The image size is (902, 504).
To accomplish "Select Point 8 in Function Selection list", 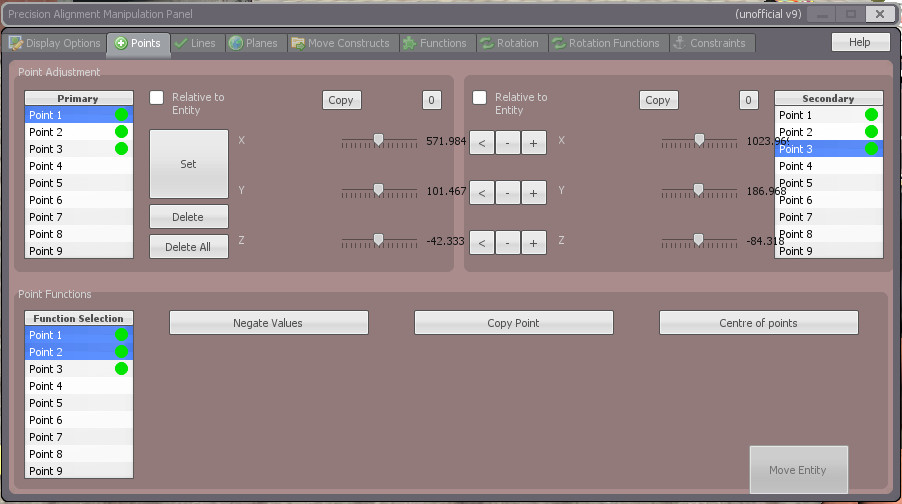I will click(79, 454).
